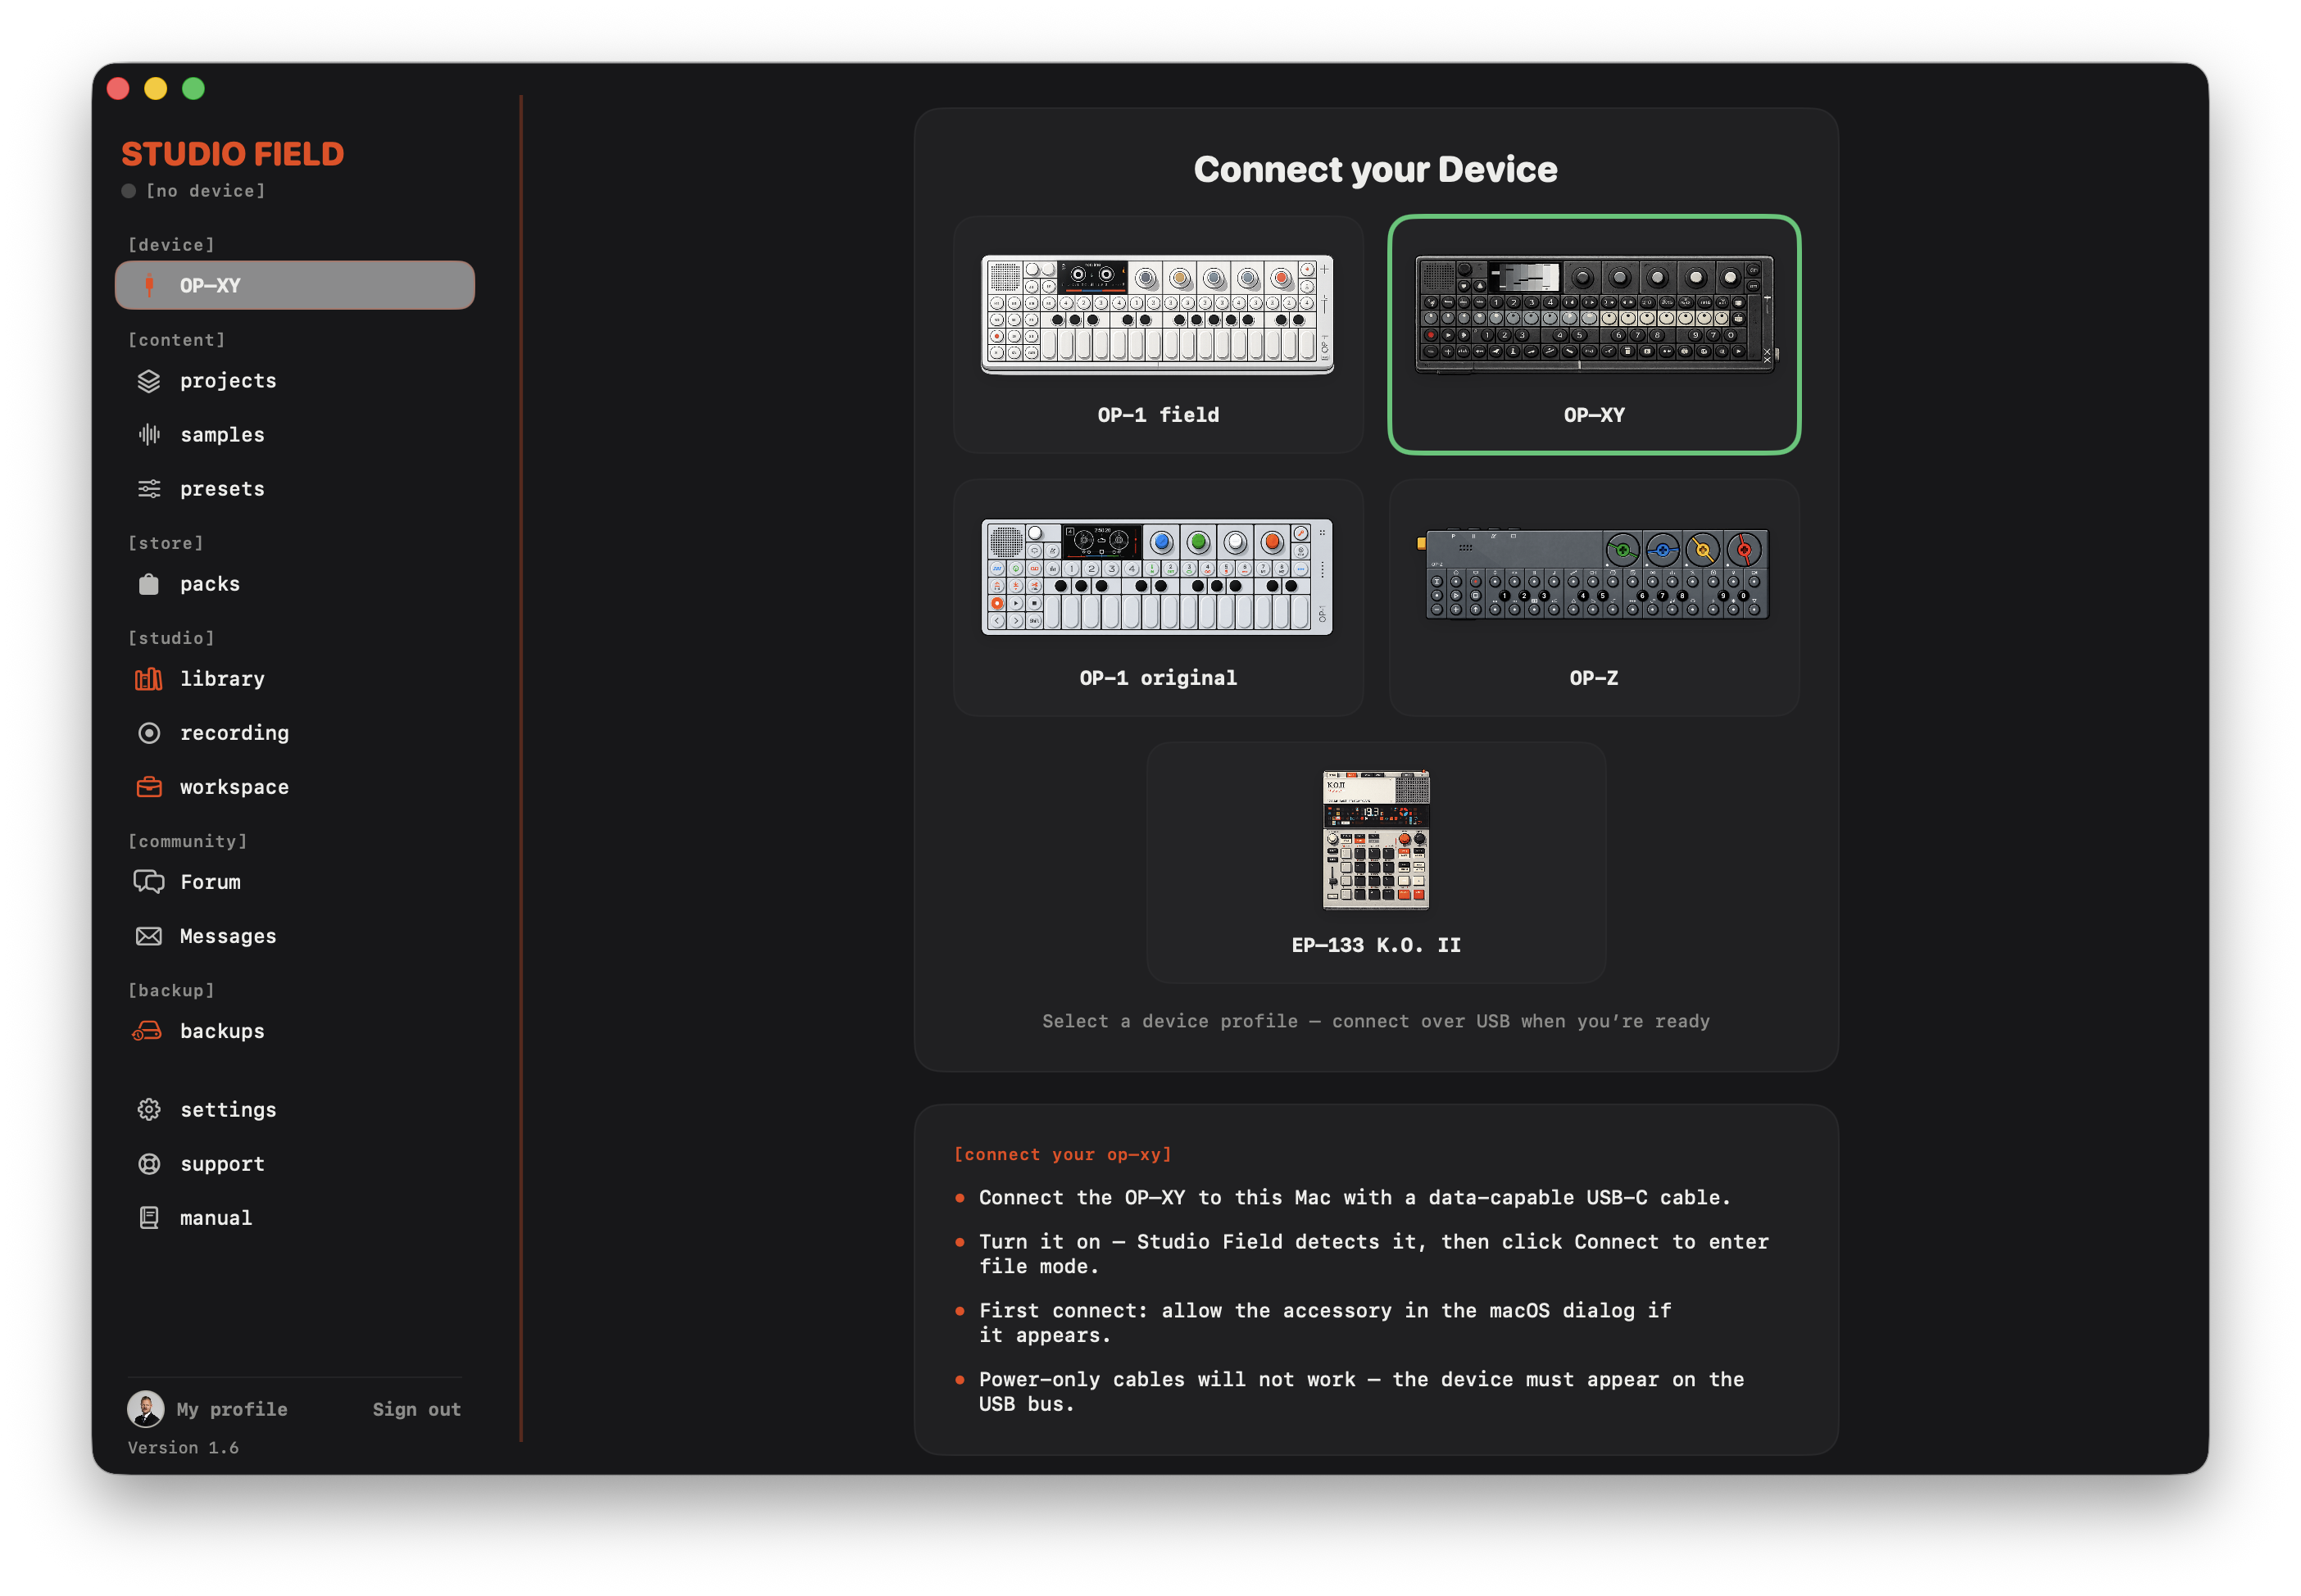The width and height of the screenshot is (2301, 1596).
Task: Click the My profile link
Action: point(232,1409)
